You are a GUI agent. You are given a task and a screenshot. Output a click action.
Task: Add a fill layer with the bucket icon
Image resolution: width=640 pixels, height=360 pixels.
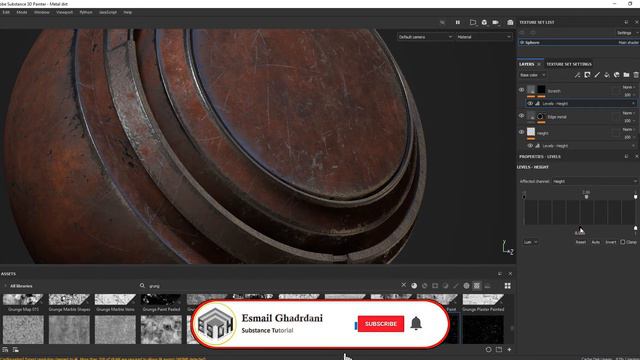point(607,75)
